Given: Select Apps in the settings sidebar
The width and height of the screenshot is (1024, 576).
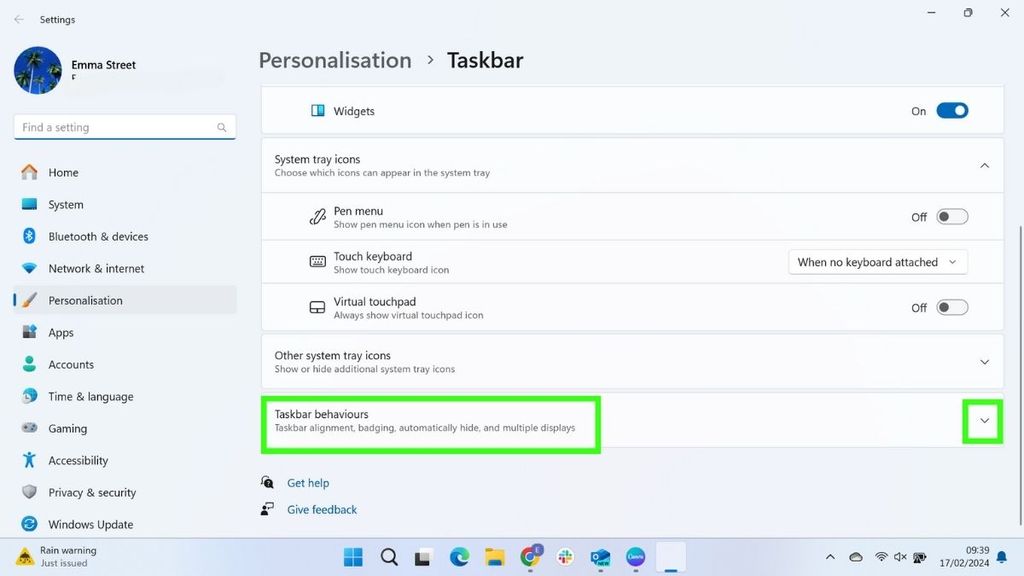Looking at the screenshot, I should [60, 332].
